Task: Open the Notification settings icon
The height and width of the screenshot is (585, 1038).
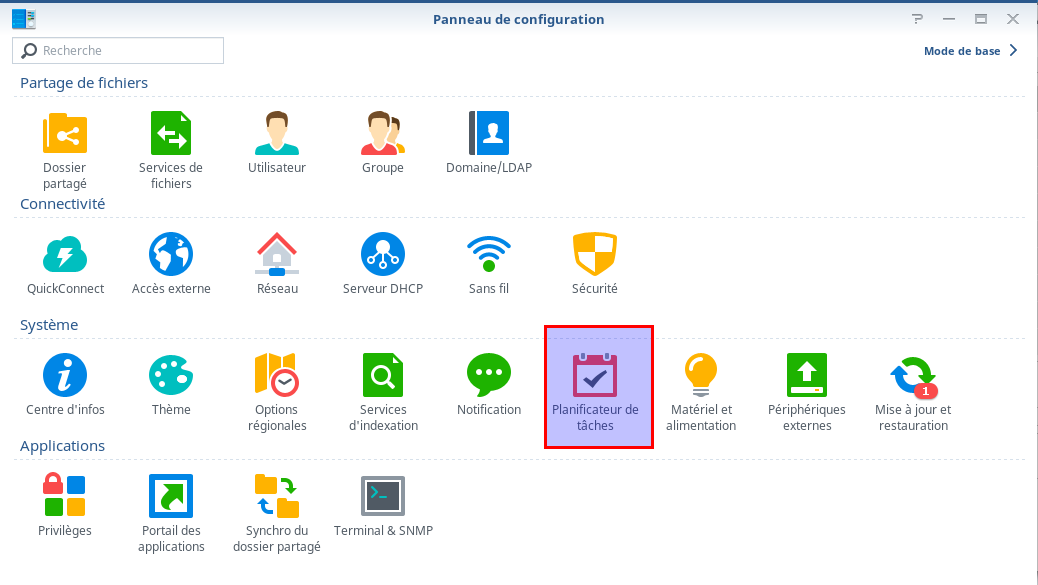Action: click(x=489, y=375)
